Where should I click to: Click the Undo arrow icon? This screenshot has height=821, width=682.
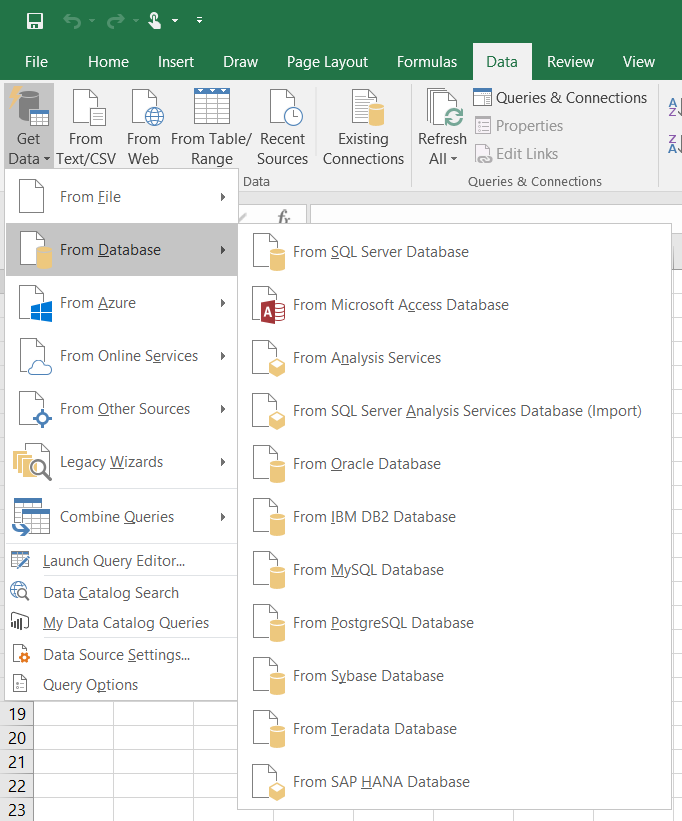[x=72, y=21]
